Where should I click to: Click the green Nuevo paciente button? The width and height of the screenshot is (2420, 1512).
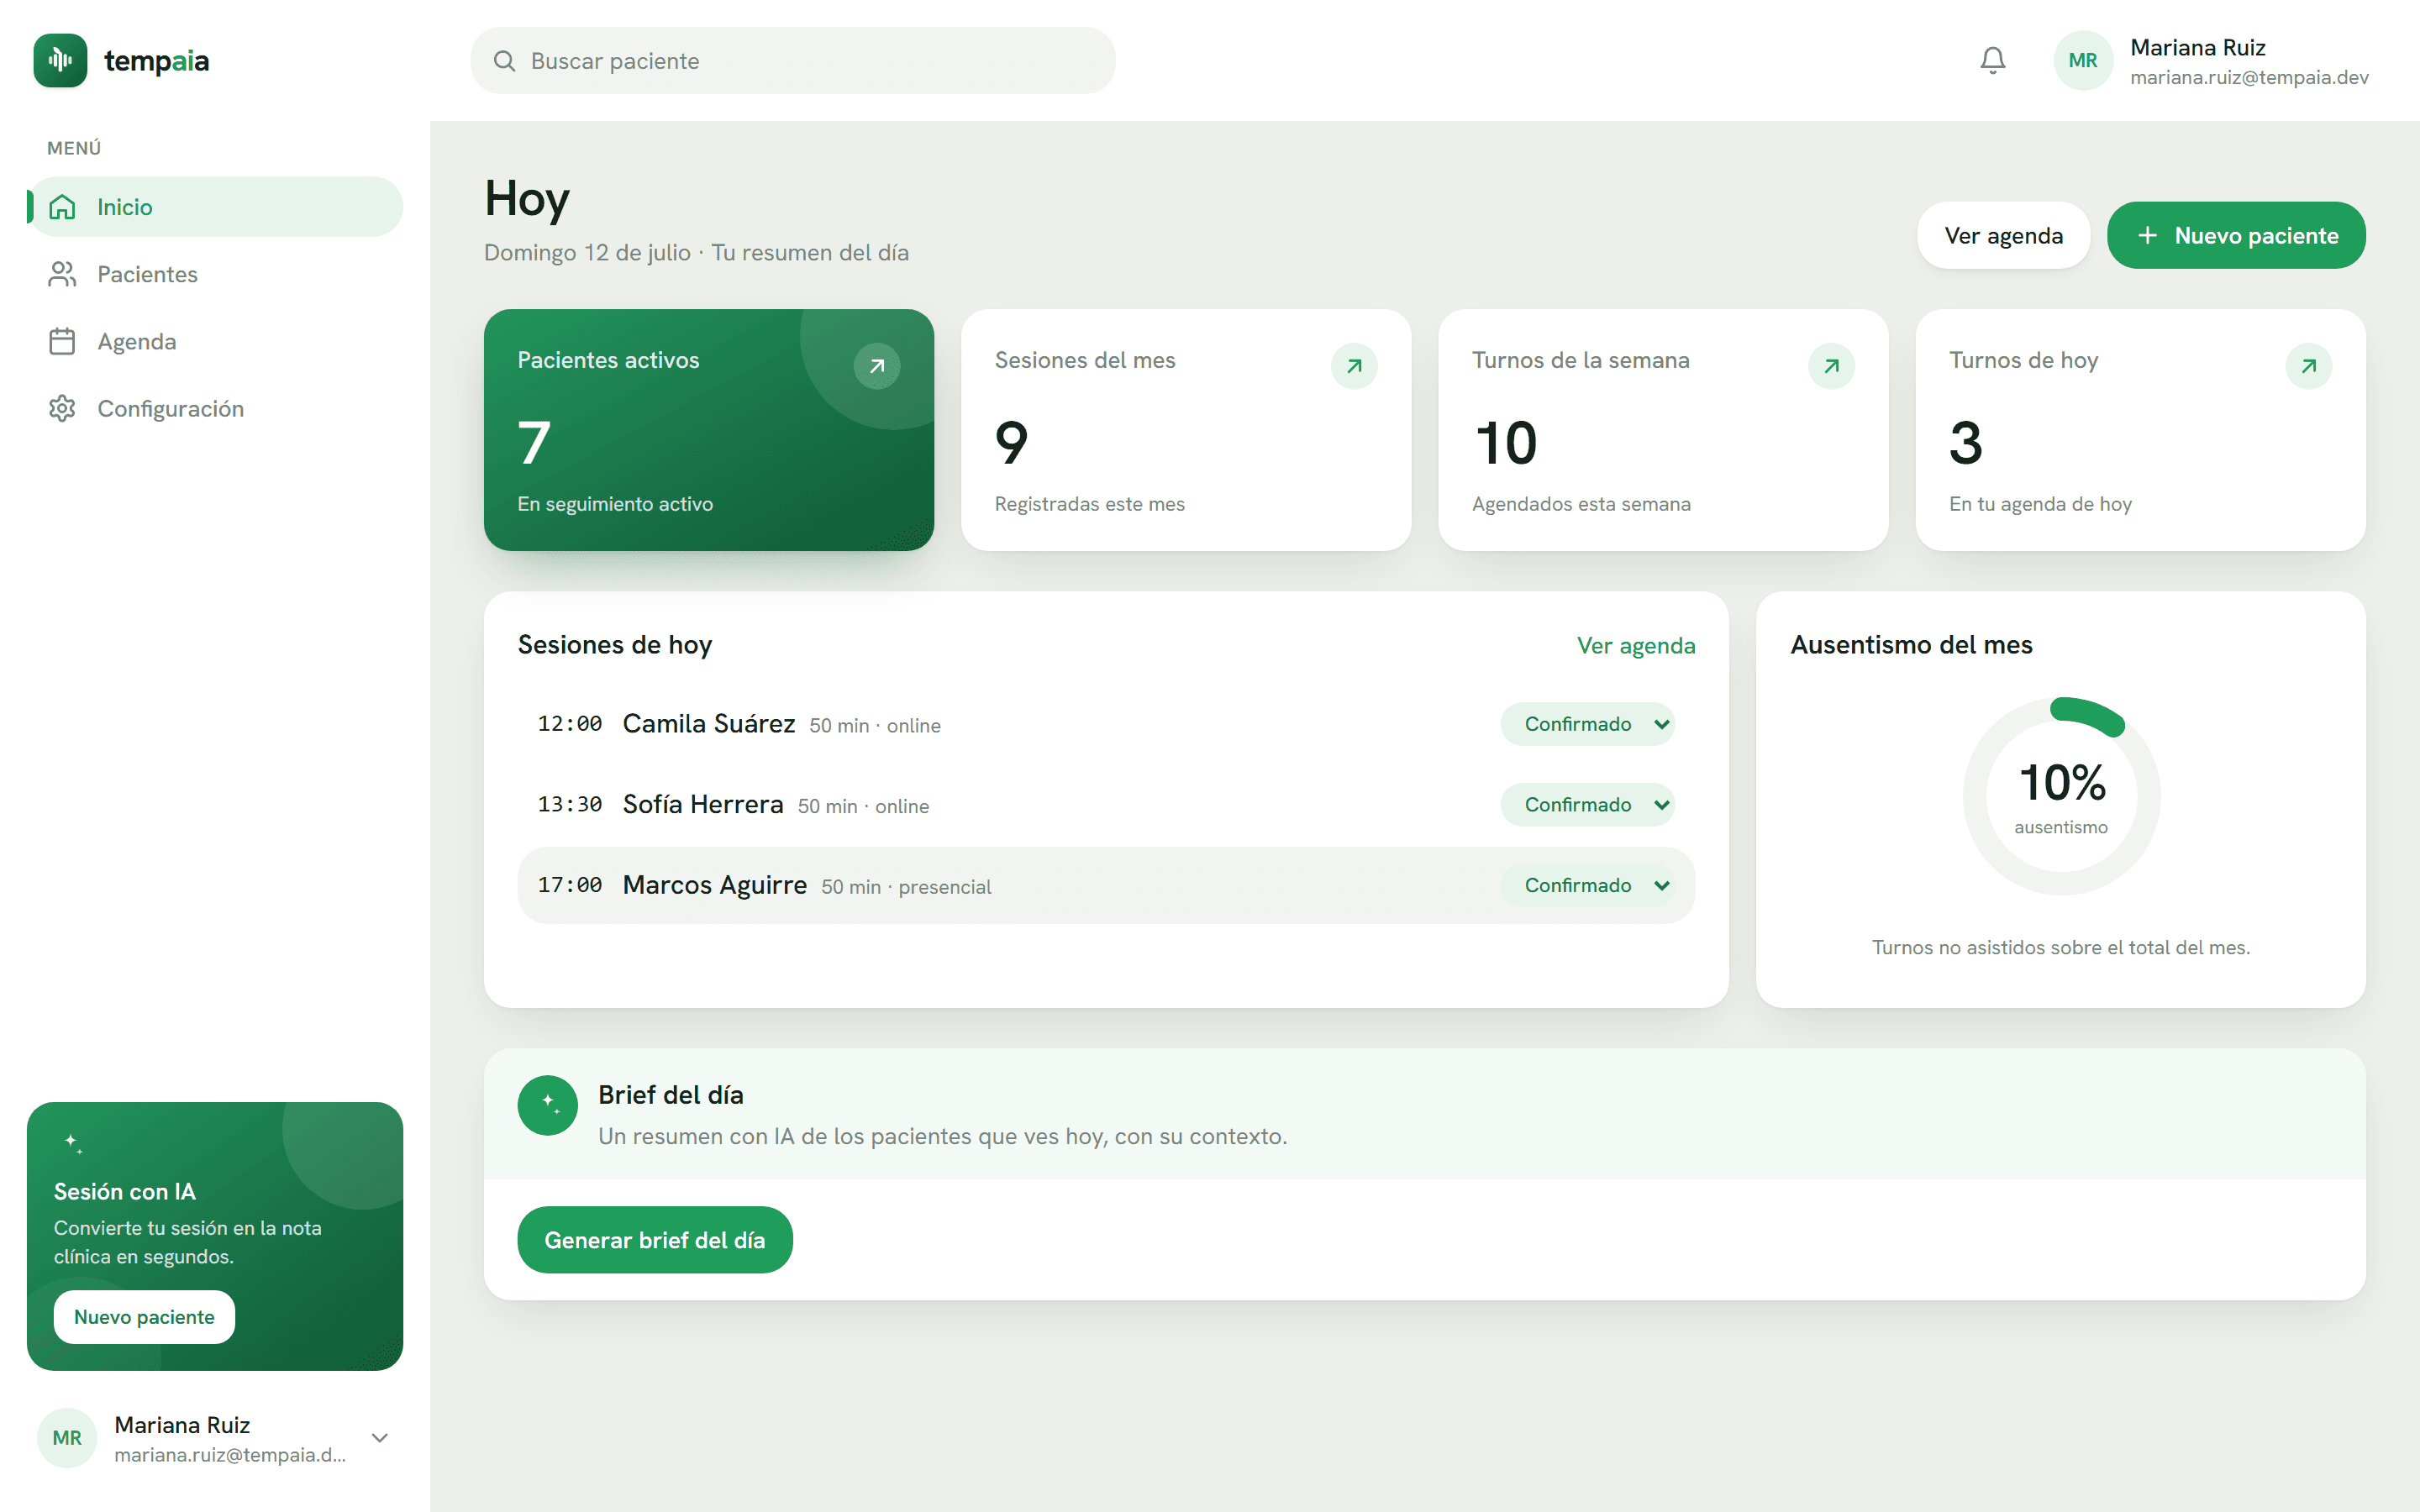click(x=2236, y=235)
